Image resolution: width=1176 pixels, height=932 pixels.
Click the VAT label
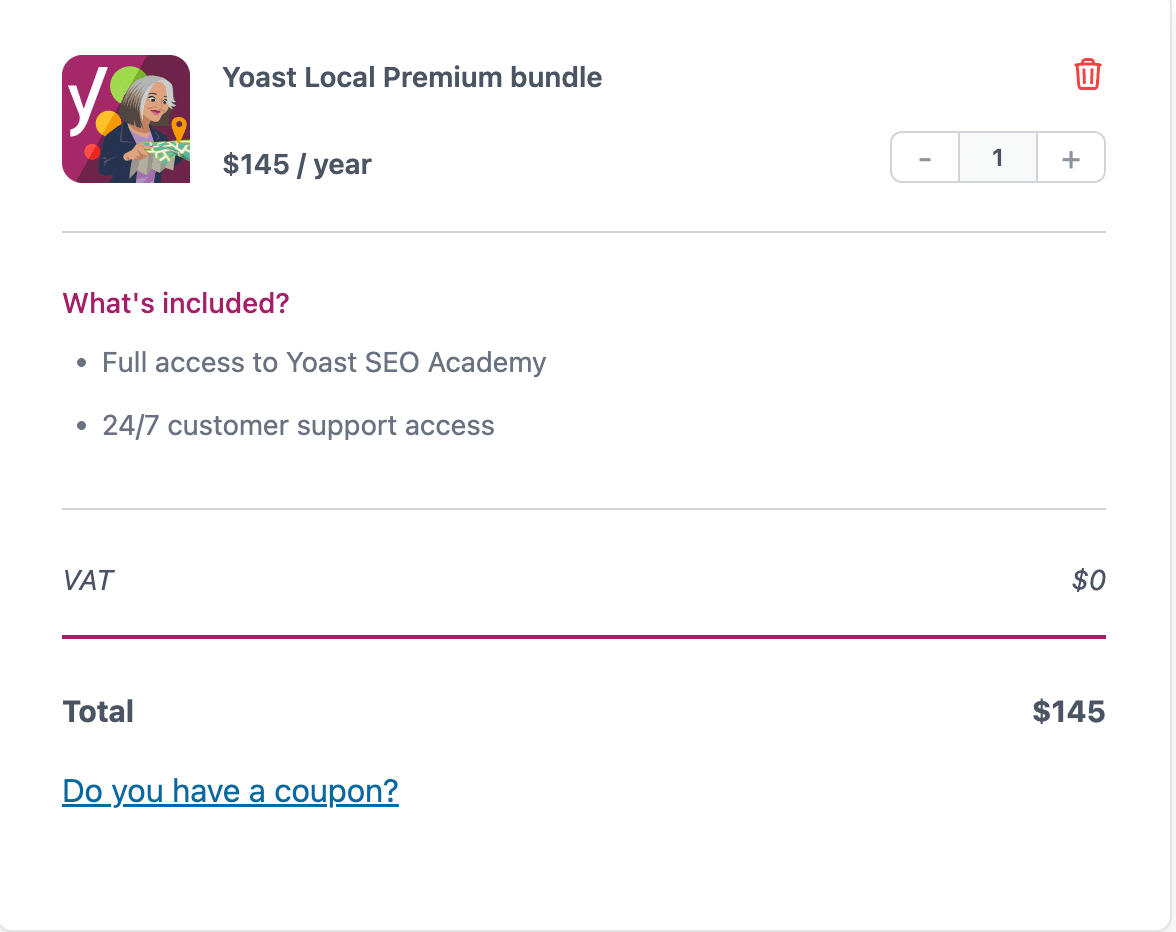click(88, 580)
